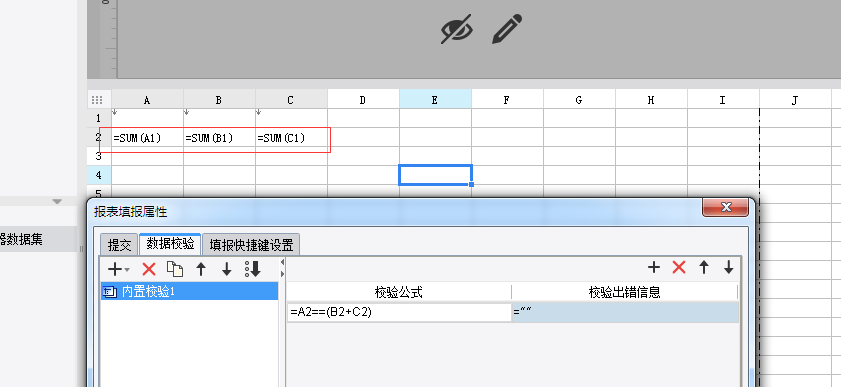The width and height of the screenshot is (841, 387).
Task: Remove formula row with right red X
Action: pyautogui.click(x=679, y=267)
